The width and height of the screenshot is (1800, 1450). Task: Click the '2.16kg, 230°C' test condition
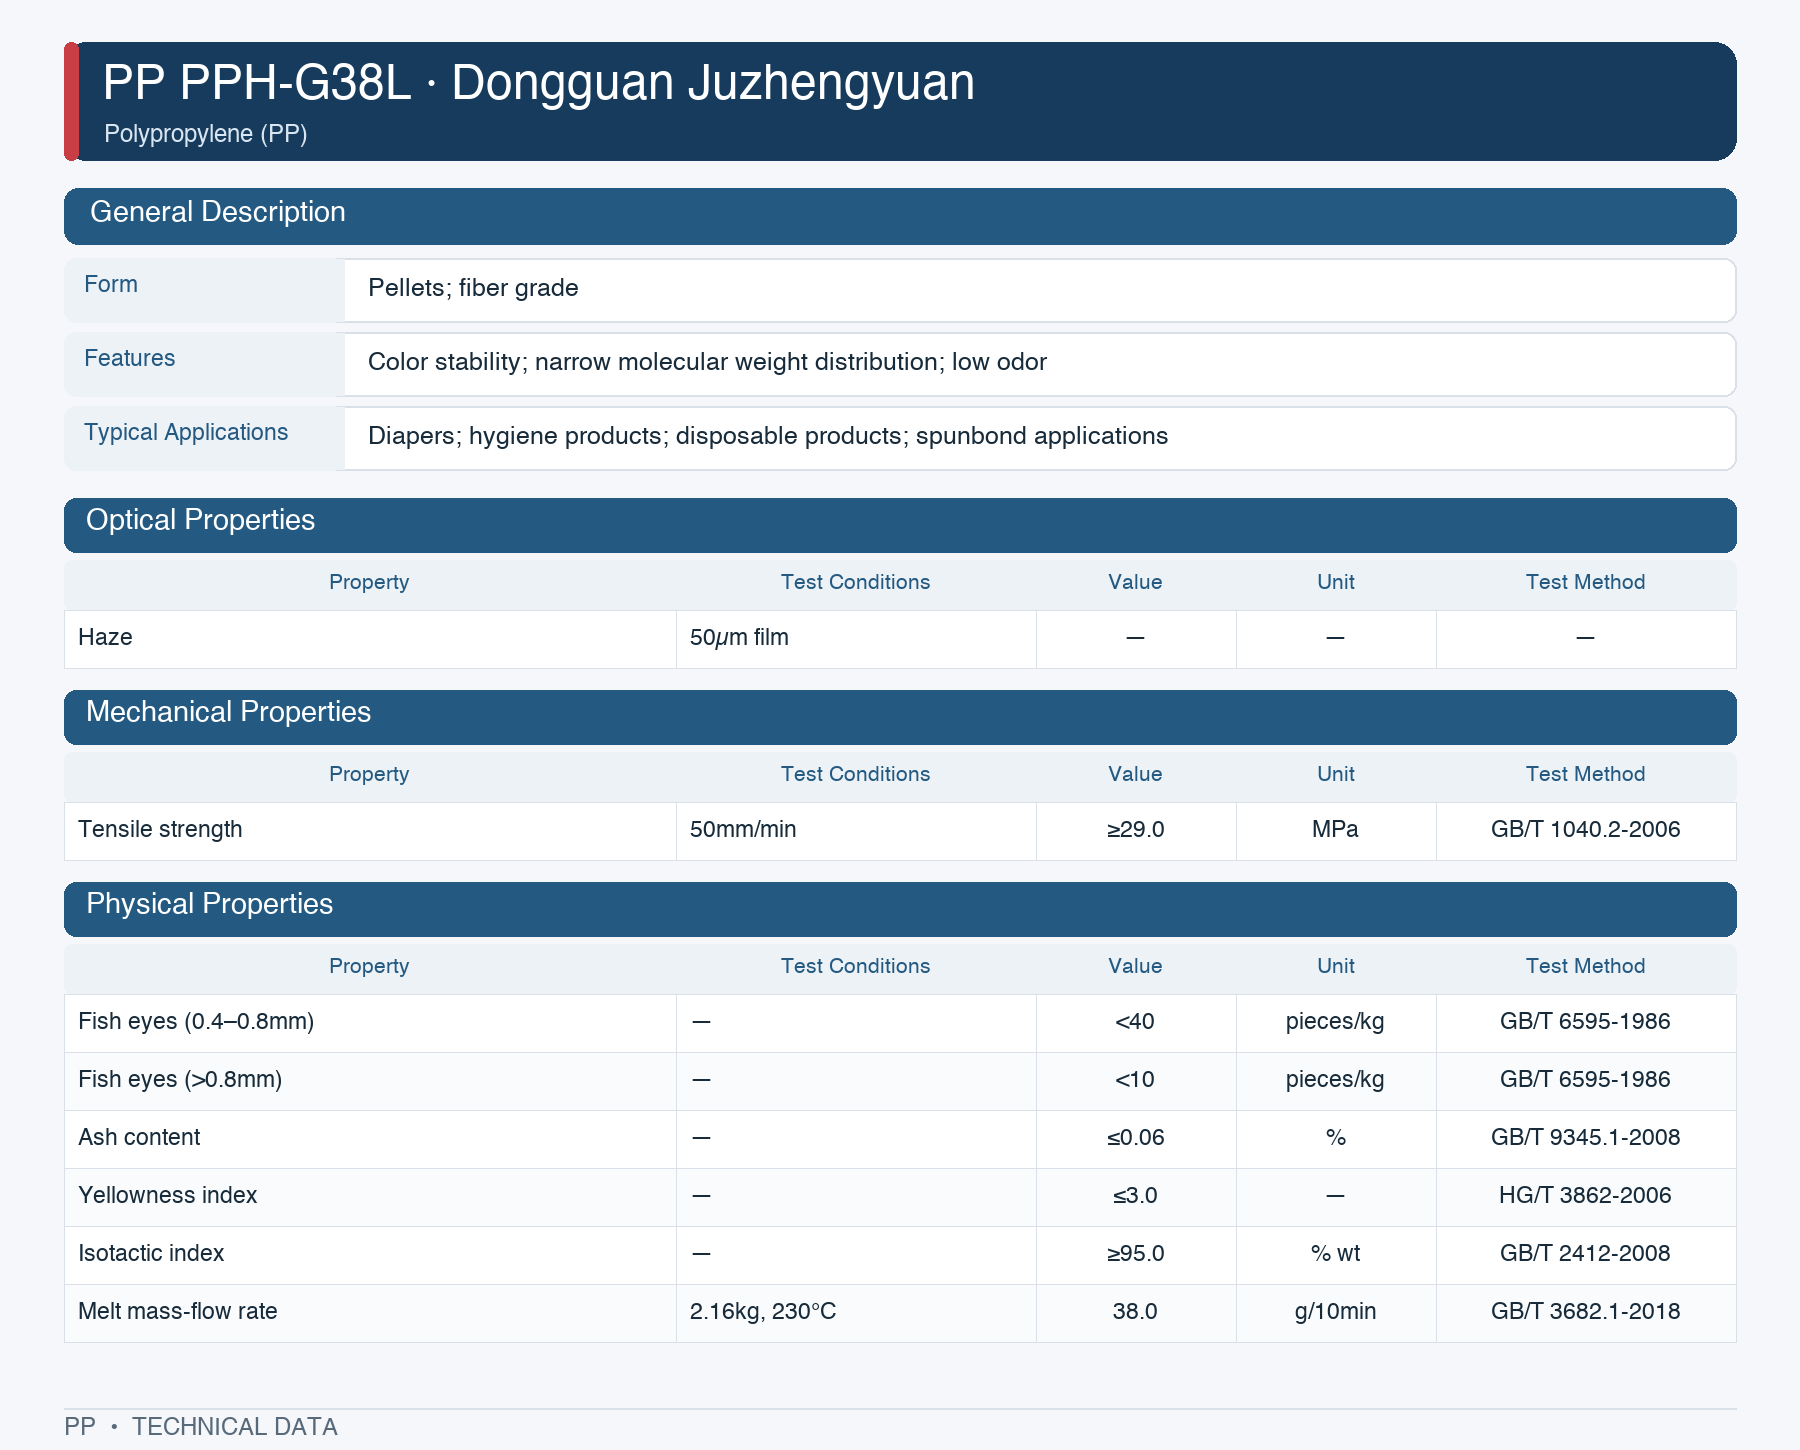click(x=763, y=1312)
